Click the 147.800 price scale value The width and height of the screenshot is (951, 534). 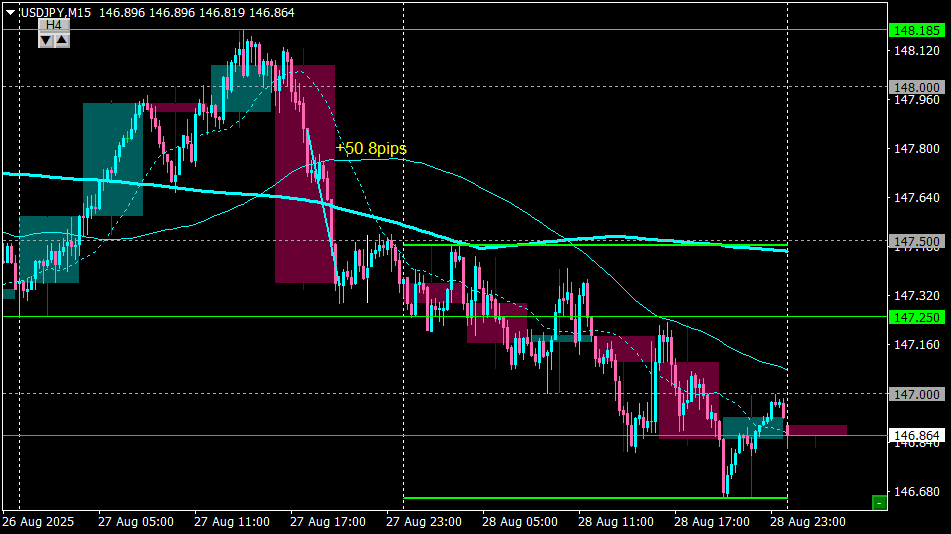(x=917, y=149)
